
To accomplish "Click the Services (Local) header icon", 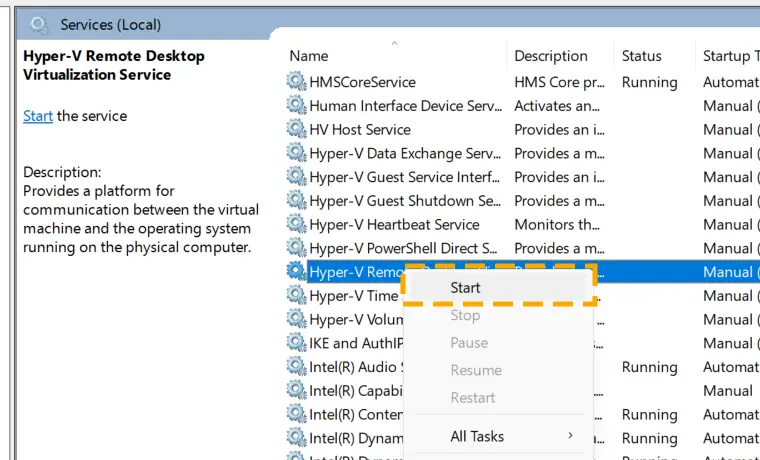I will pyautogui.click(x=39, y=24).
